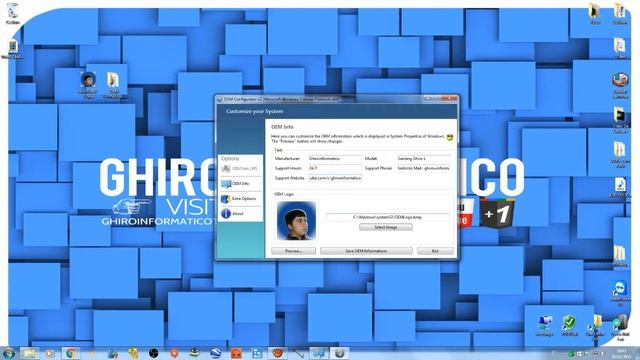Open the About section in sidebar

click(x=240, y=213)
